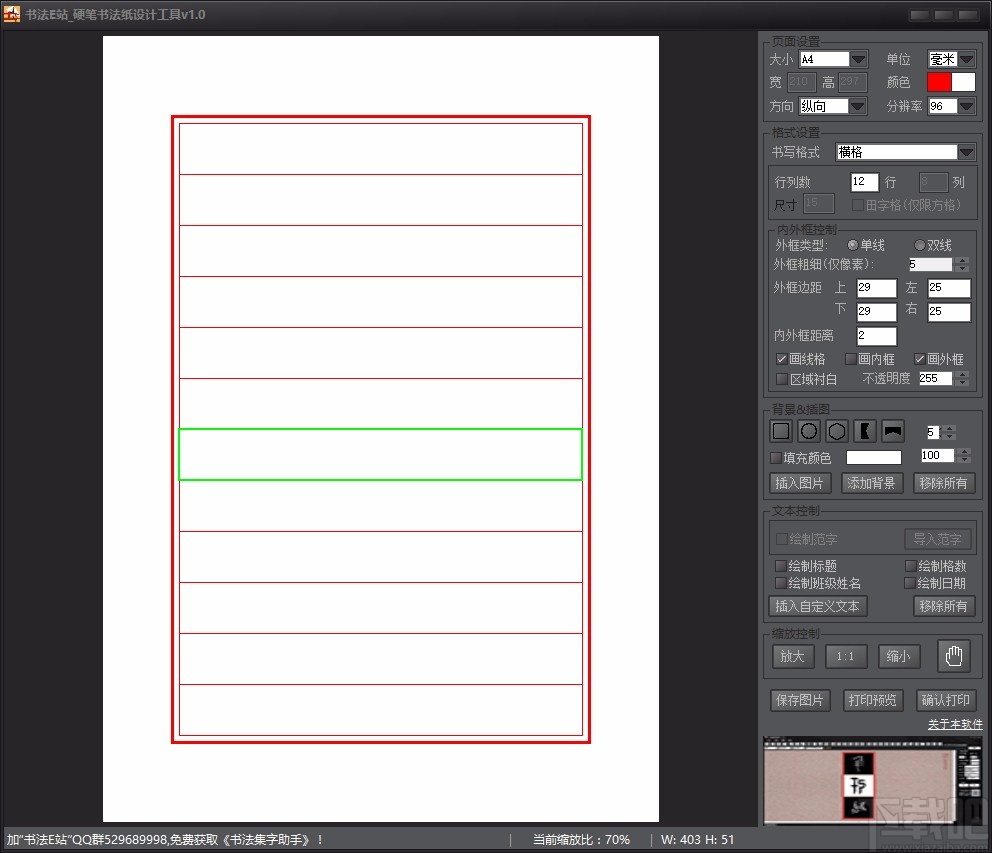Select the vertical bracket shape icon
The image size is (992, 853).
pyautogui.click(x=864, y=432)
